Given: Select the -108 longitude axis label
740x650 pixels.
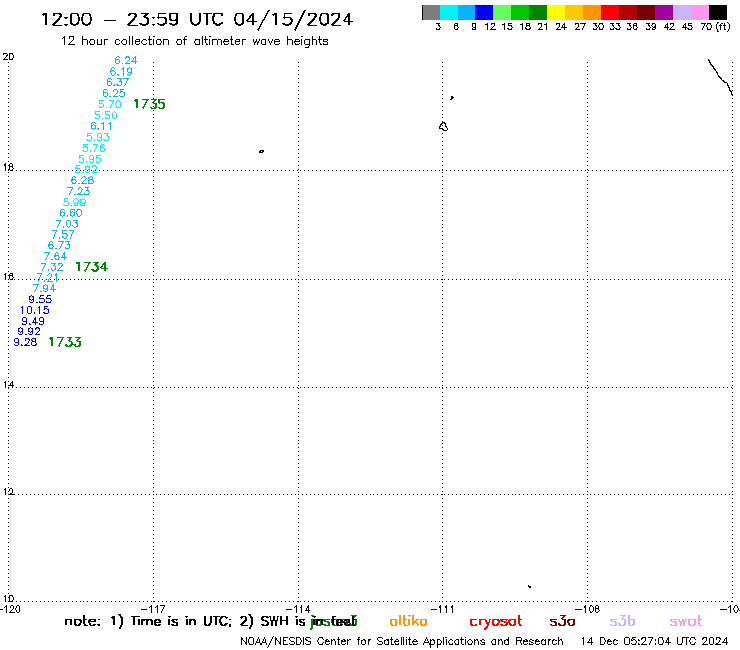Looking at the screenshot, I should click(588, 609).
